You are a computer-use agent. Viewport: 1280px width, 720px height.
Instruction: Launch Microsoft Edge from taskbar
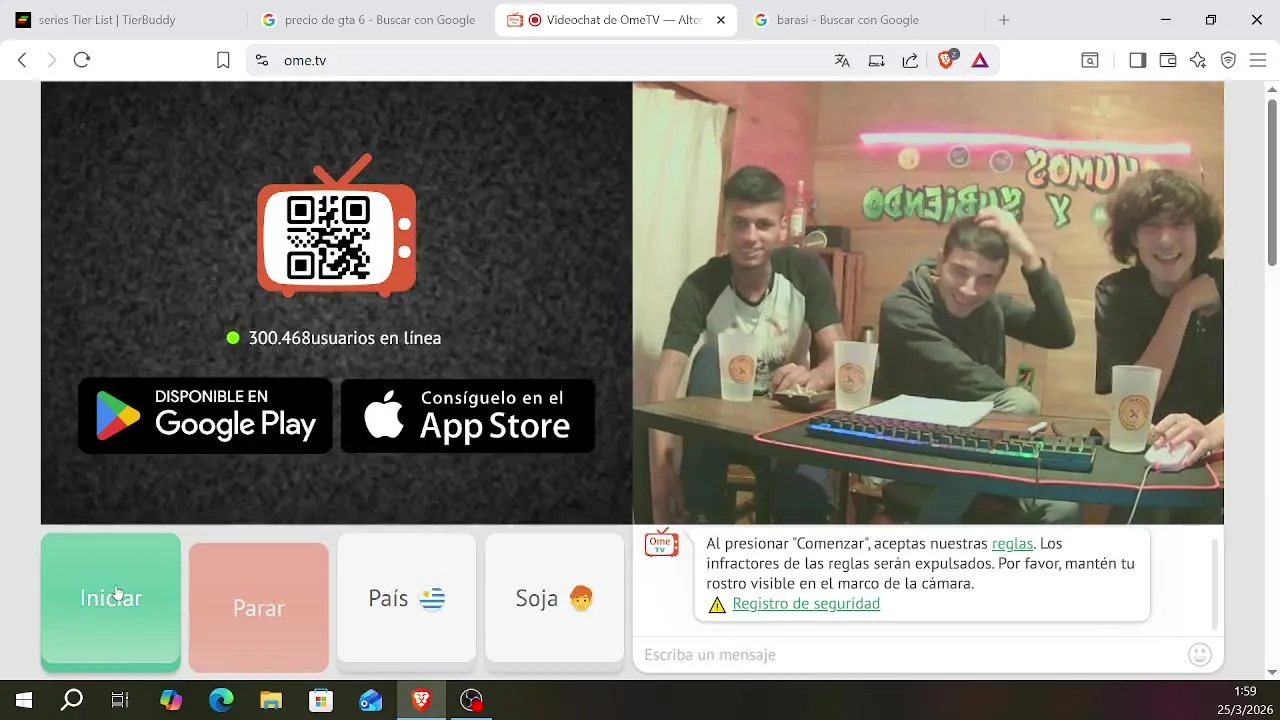coord(221,700)
